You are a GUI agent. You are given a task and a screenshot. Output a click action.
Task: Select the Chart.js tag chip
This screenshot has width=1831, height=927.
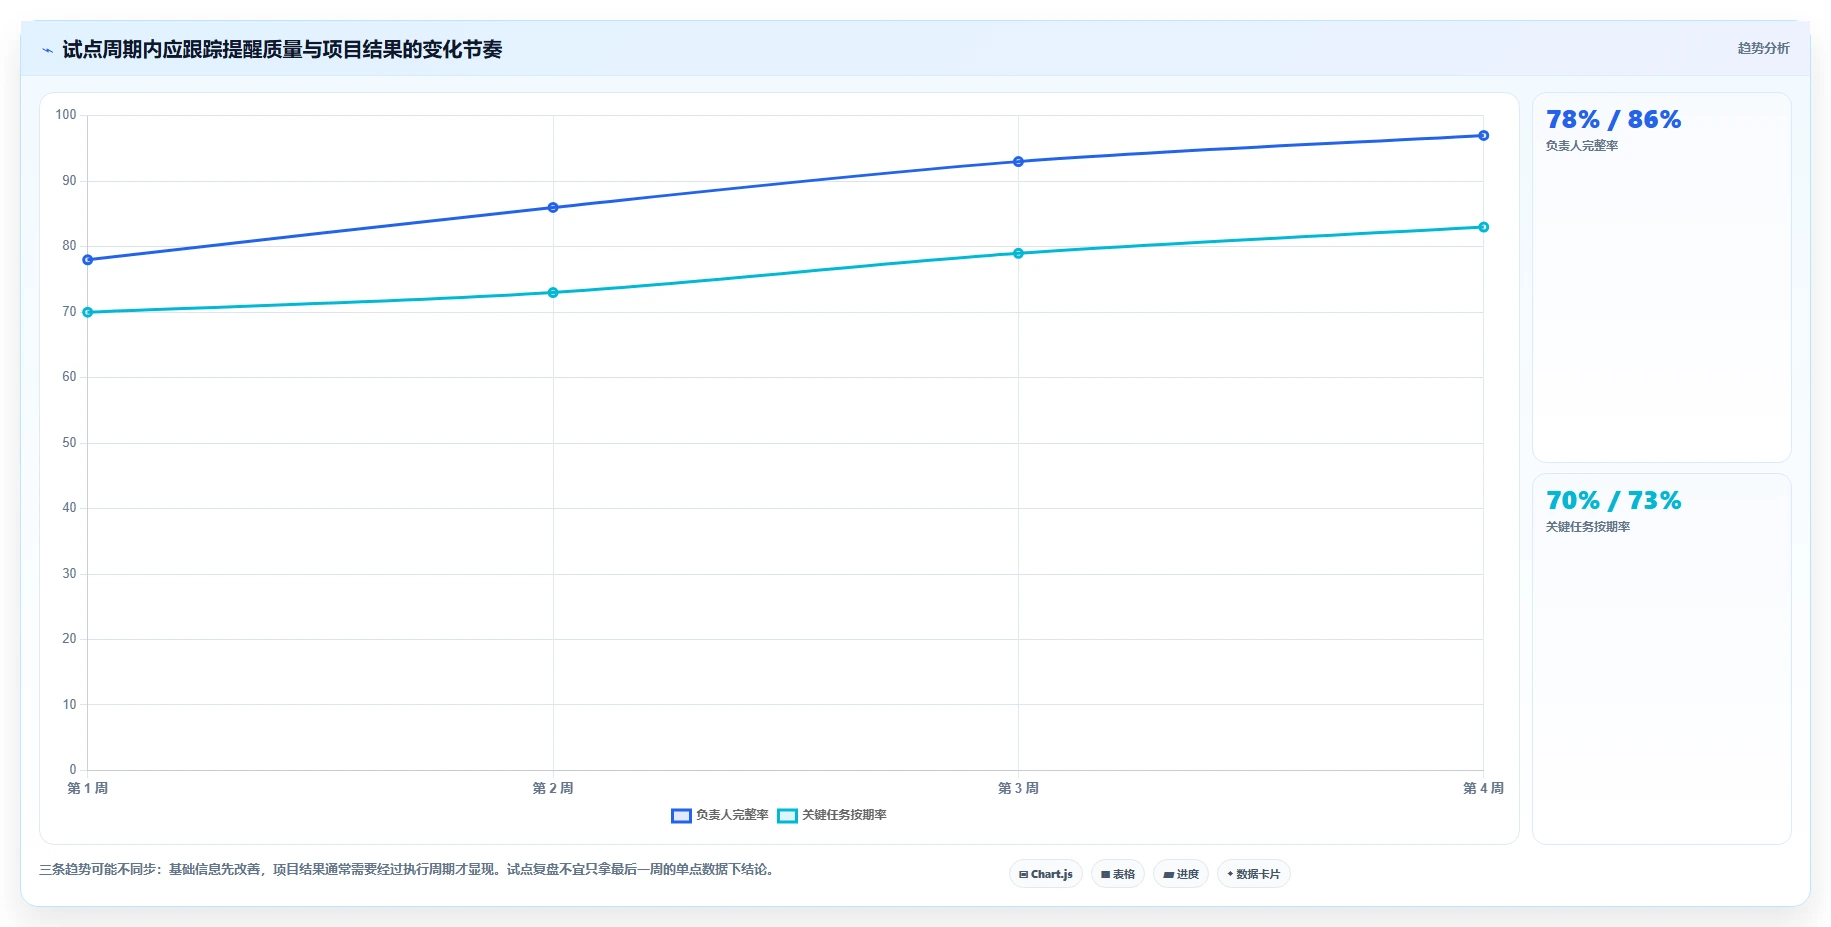1046,874
